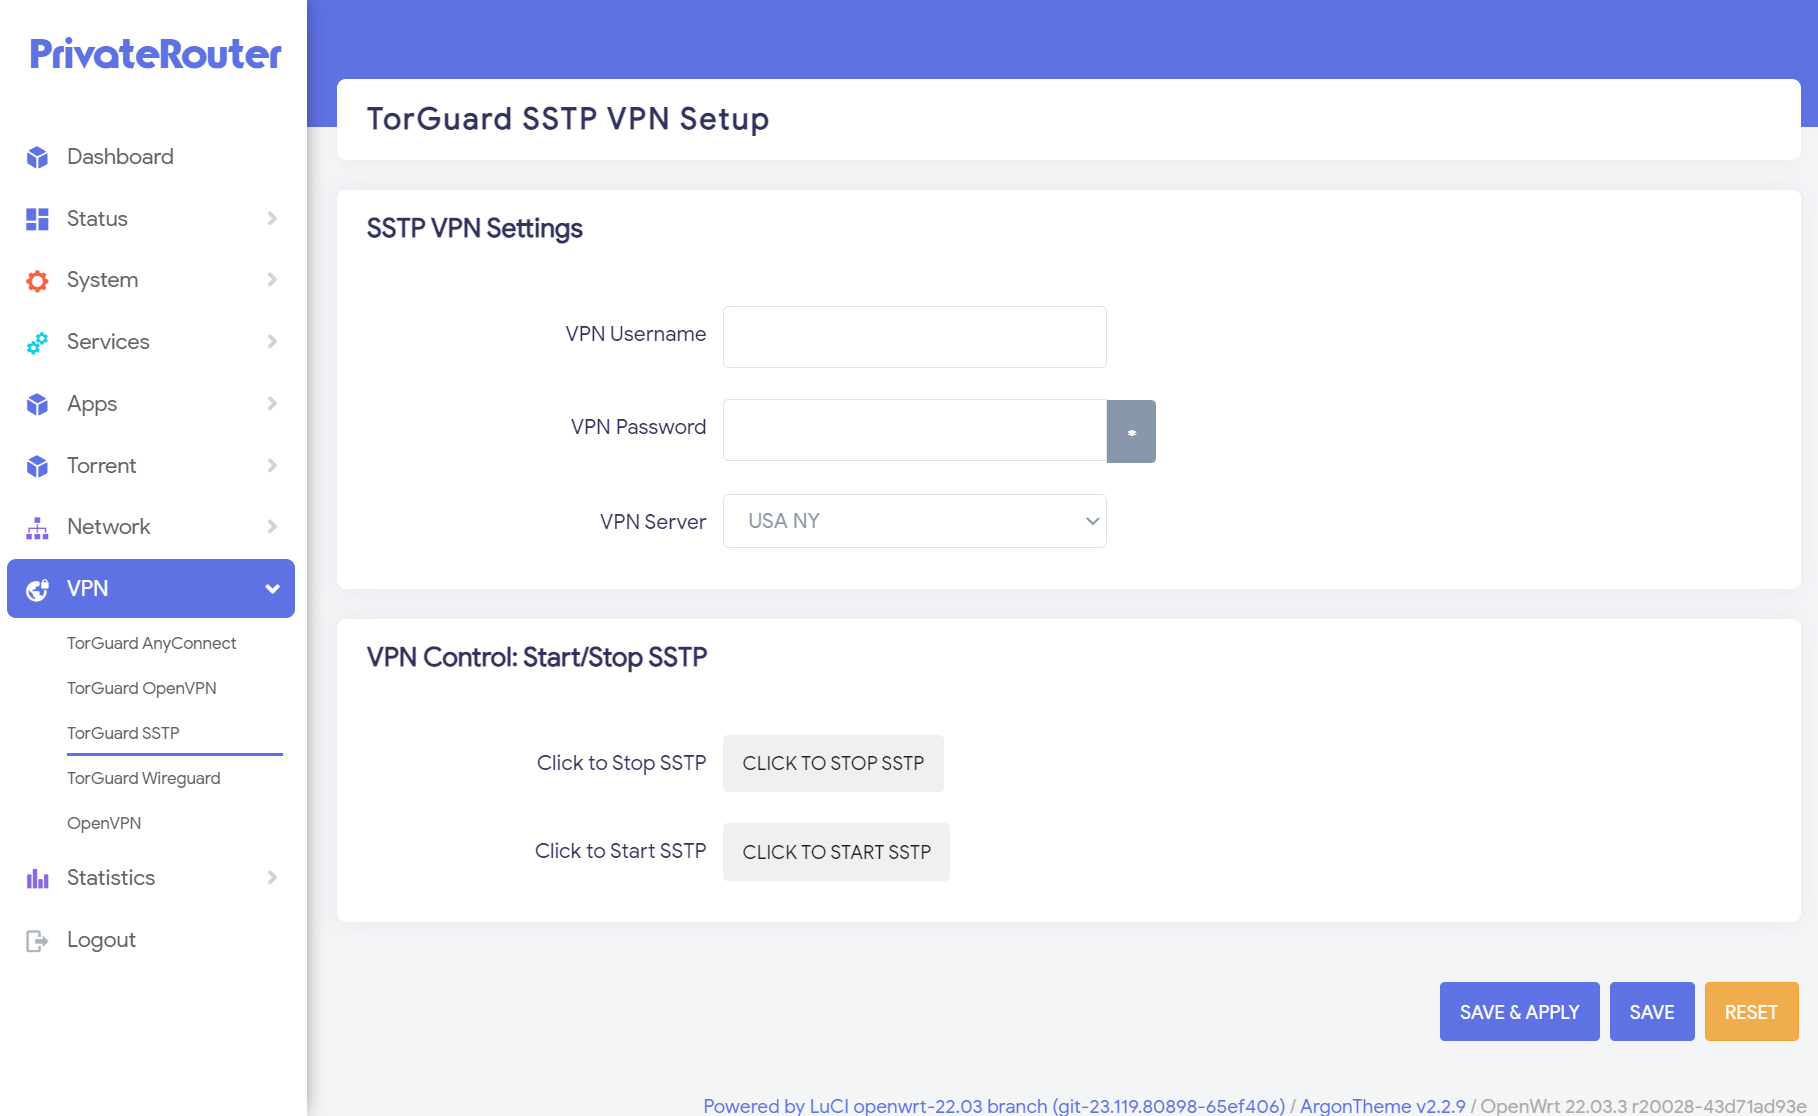
Task: Click the Logout icon
Action: point(37,940)
